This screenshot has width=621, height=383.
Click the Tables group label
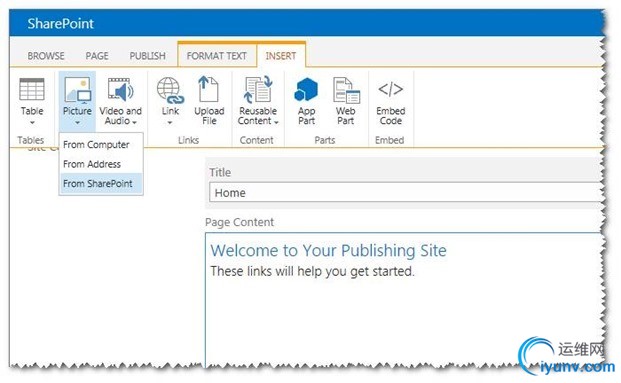coord(30,140)
